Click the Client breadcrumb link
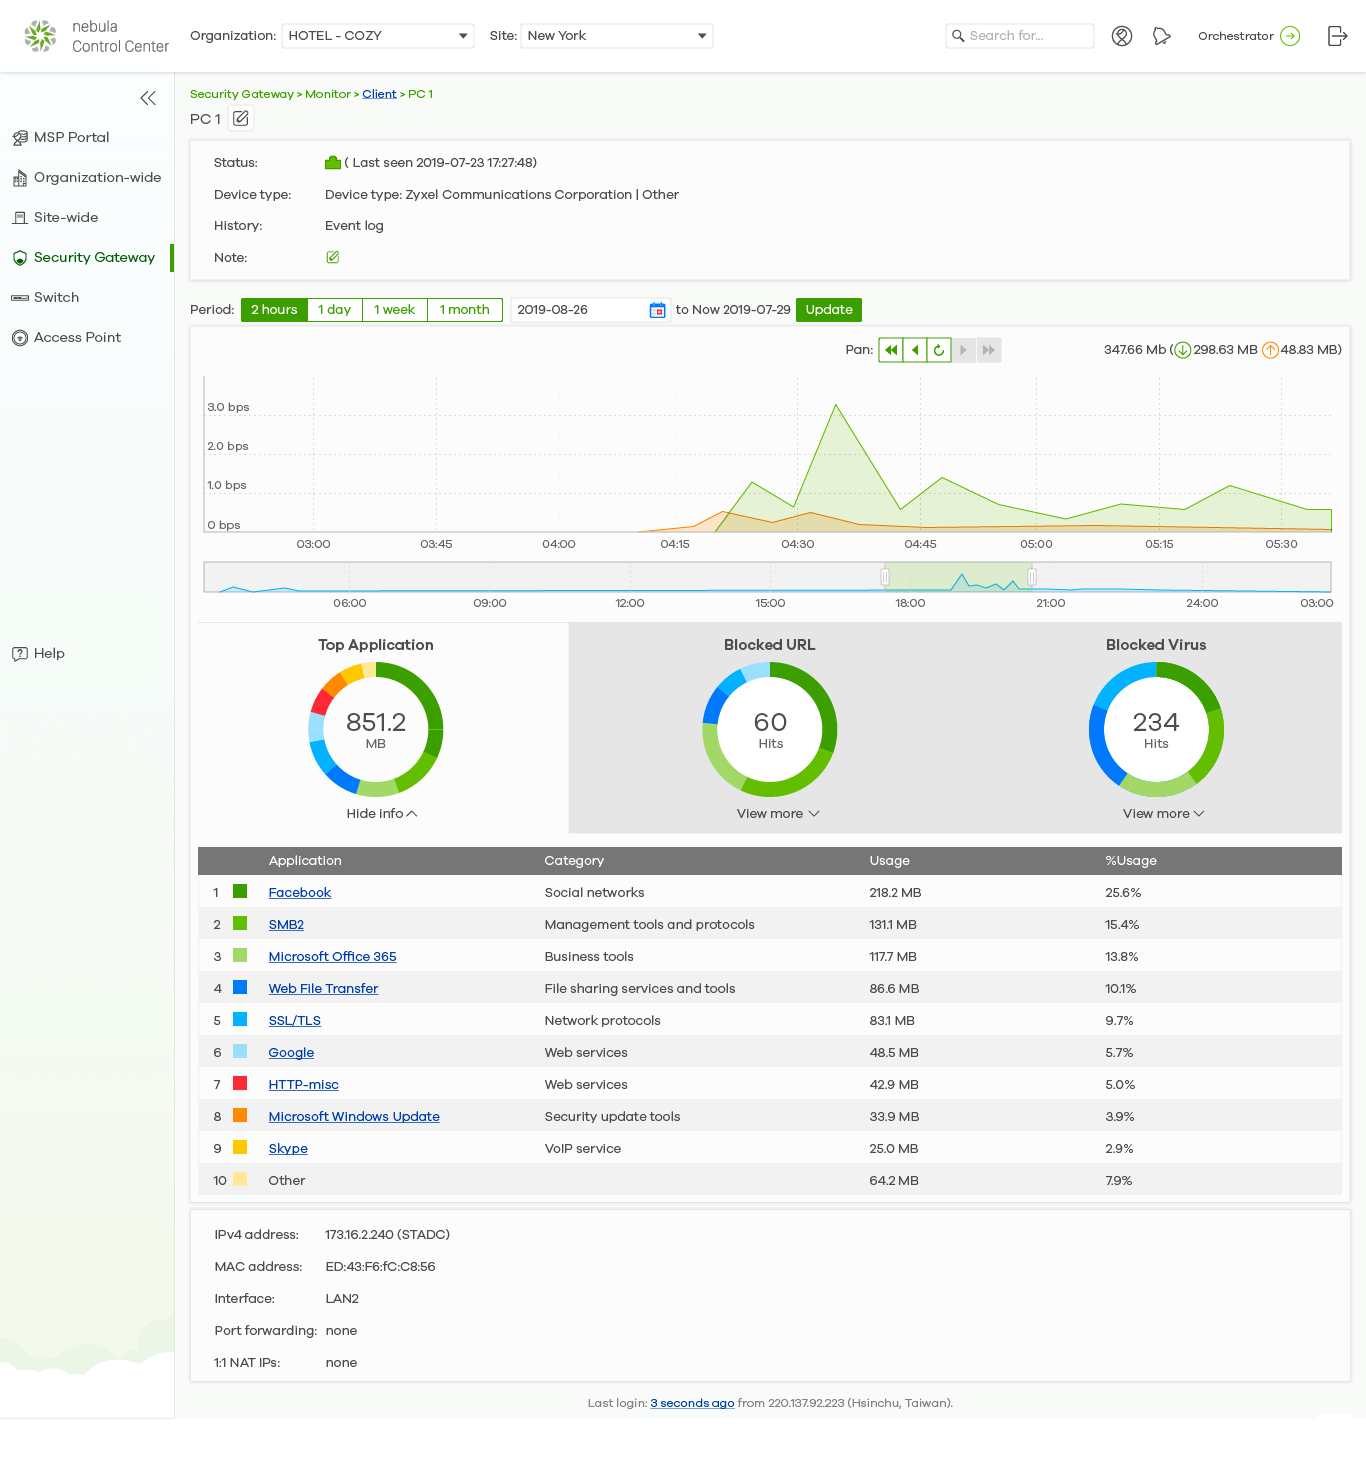 pos(379,94)
